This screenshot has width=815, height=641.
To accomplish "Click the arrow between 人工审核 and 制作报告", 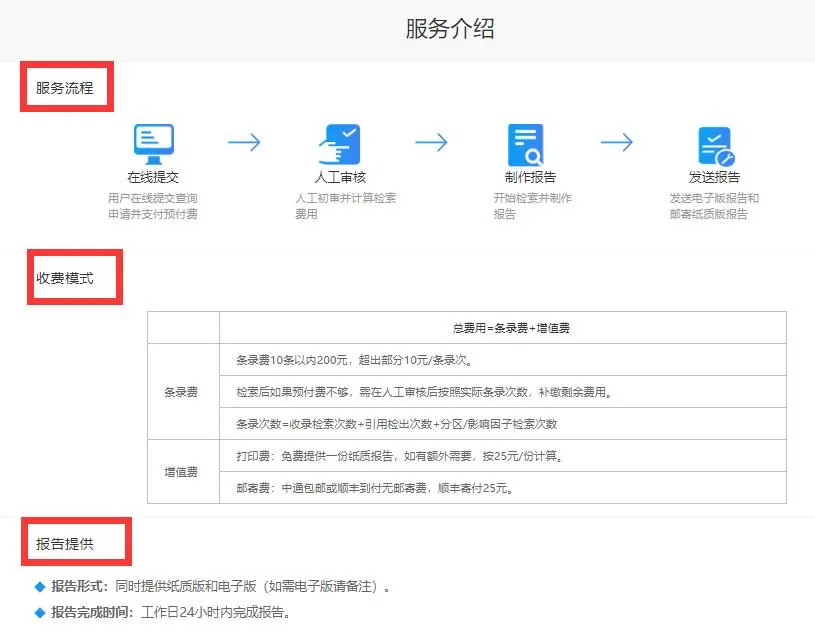I will 431,143.
